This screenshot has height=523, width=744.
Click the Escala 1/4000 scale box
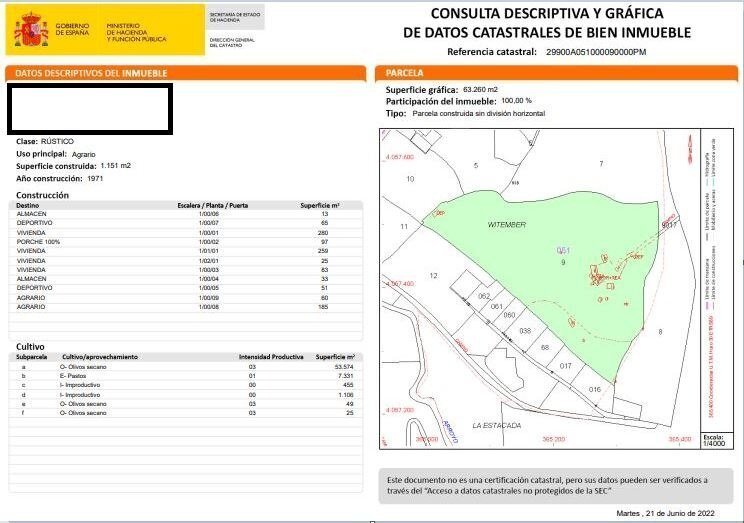(x=713, y=440)
